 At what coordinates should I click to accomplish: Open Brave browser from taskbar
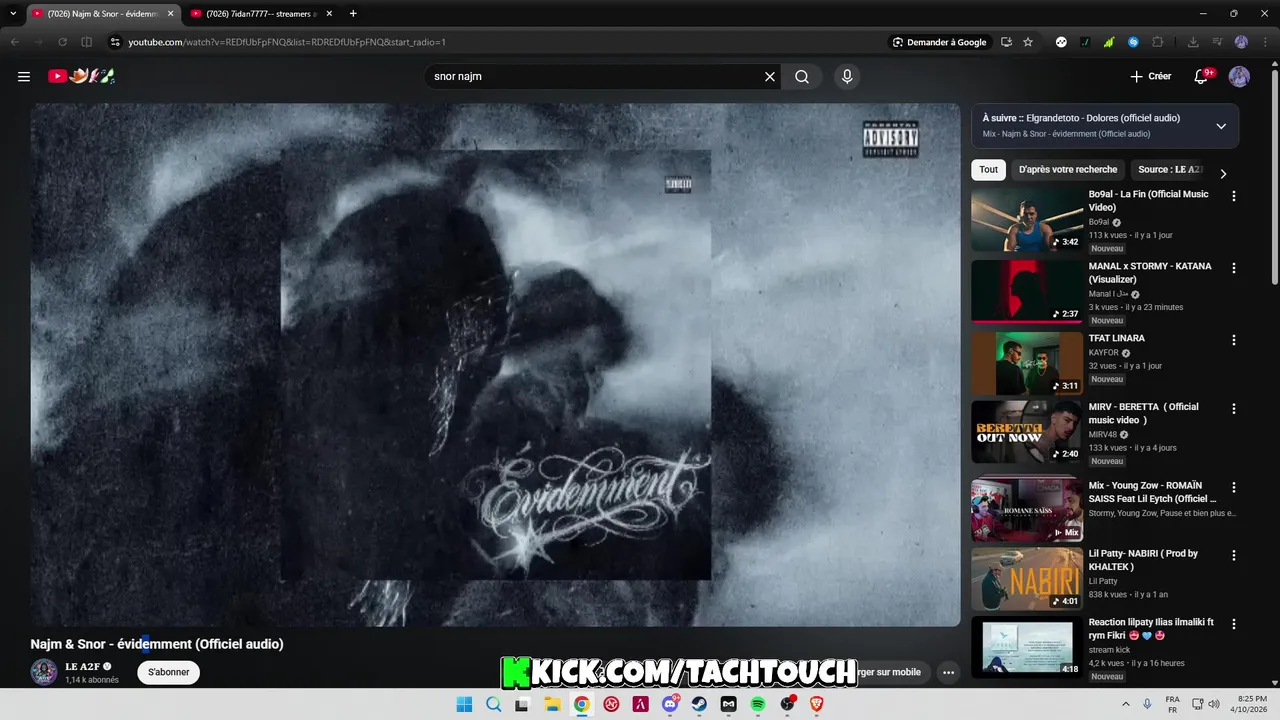[x=817, y=704]
